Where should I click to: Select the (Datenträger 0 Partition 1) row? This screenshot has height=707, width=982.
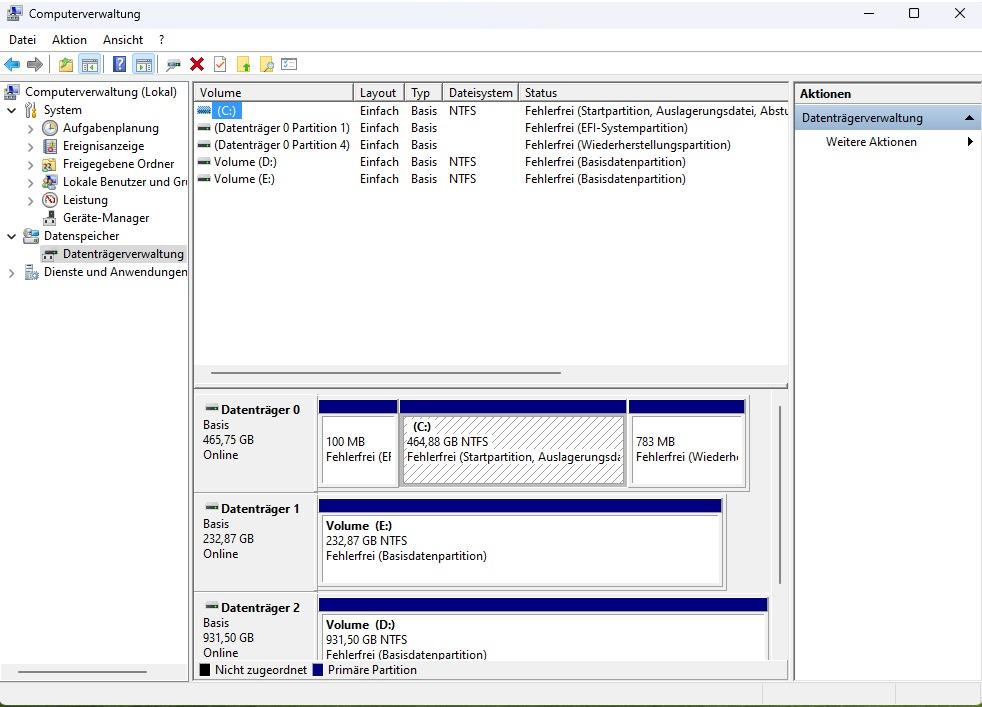click(x=491, y=128)
